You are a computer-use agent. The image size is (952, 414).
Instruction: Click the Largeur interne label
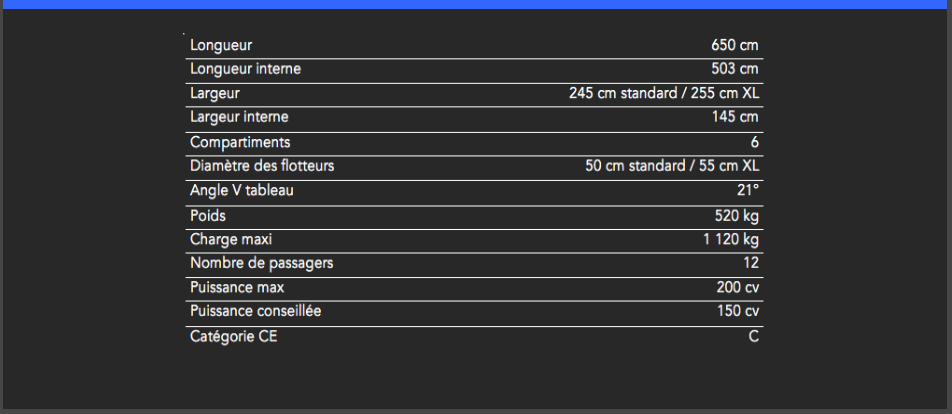click(x=239, y=117)
